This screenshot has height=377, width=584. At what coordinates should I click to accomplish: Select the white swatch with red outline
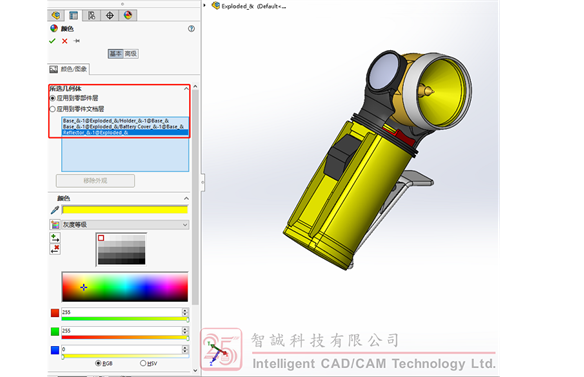[101, 238]
